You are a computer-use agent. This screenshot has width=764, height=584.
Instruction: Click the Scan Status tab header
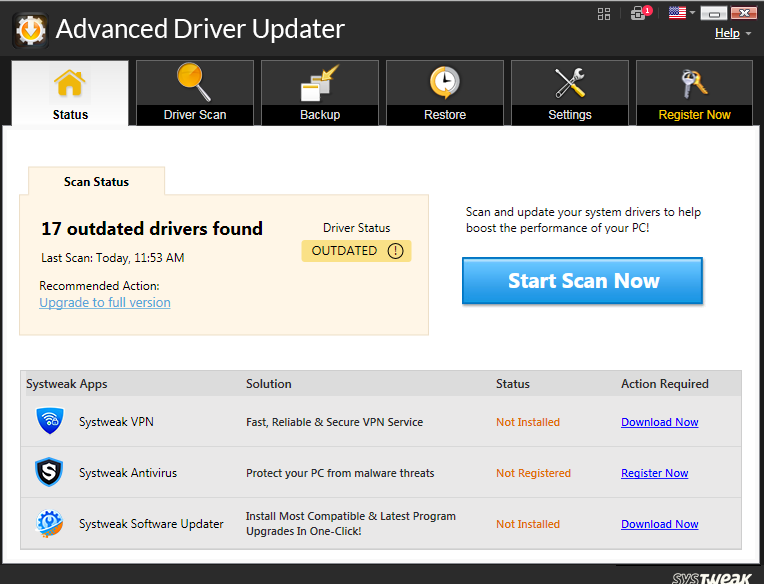coord(96,181)
